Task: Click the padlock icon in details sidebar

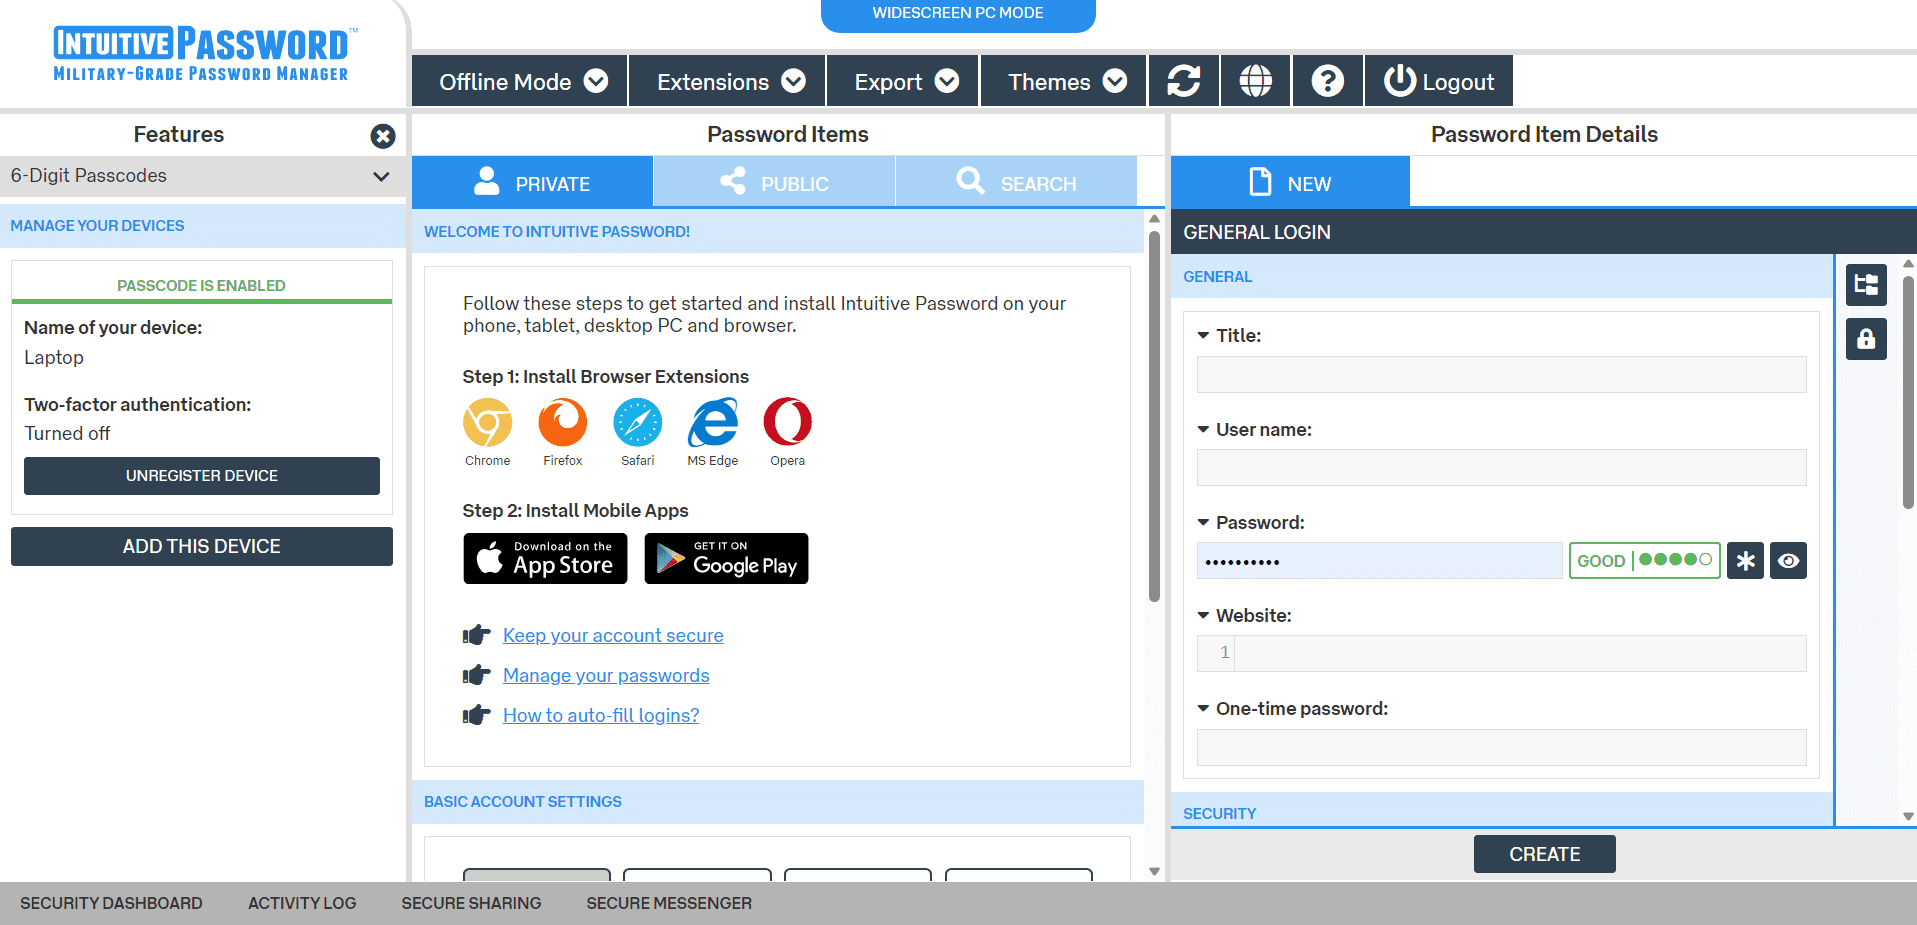Action: pos(1866,339)
